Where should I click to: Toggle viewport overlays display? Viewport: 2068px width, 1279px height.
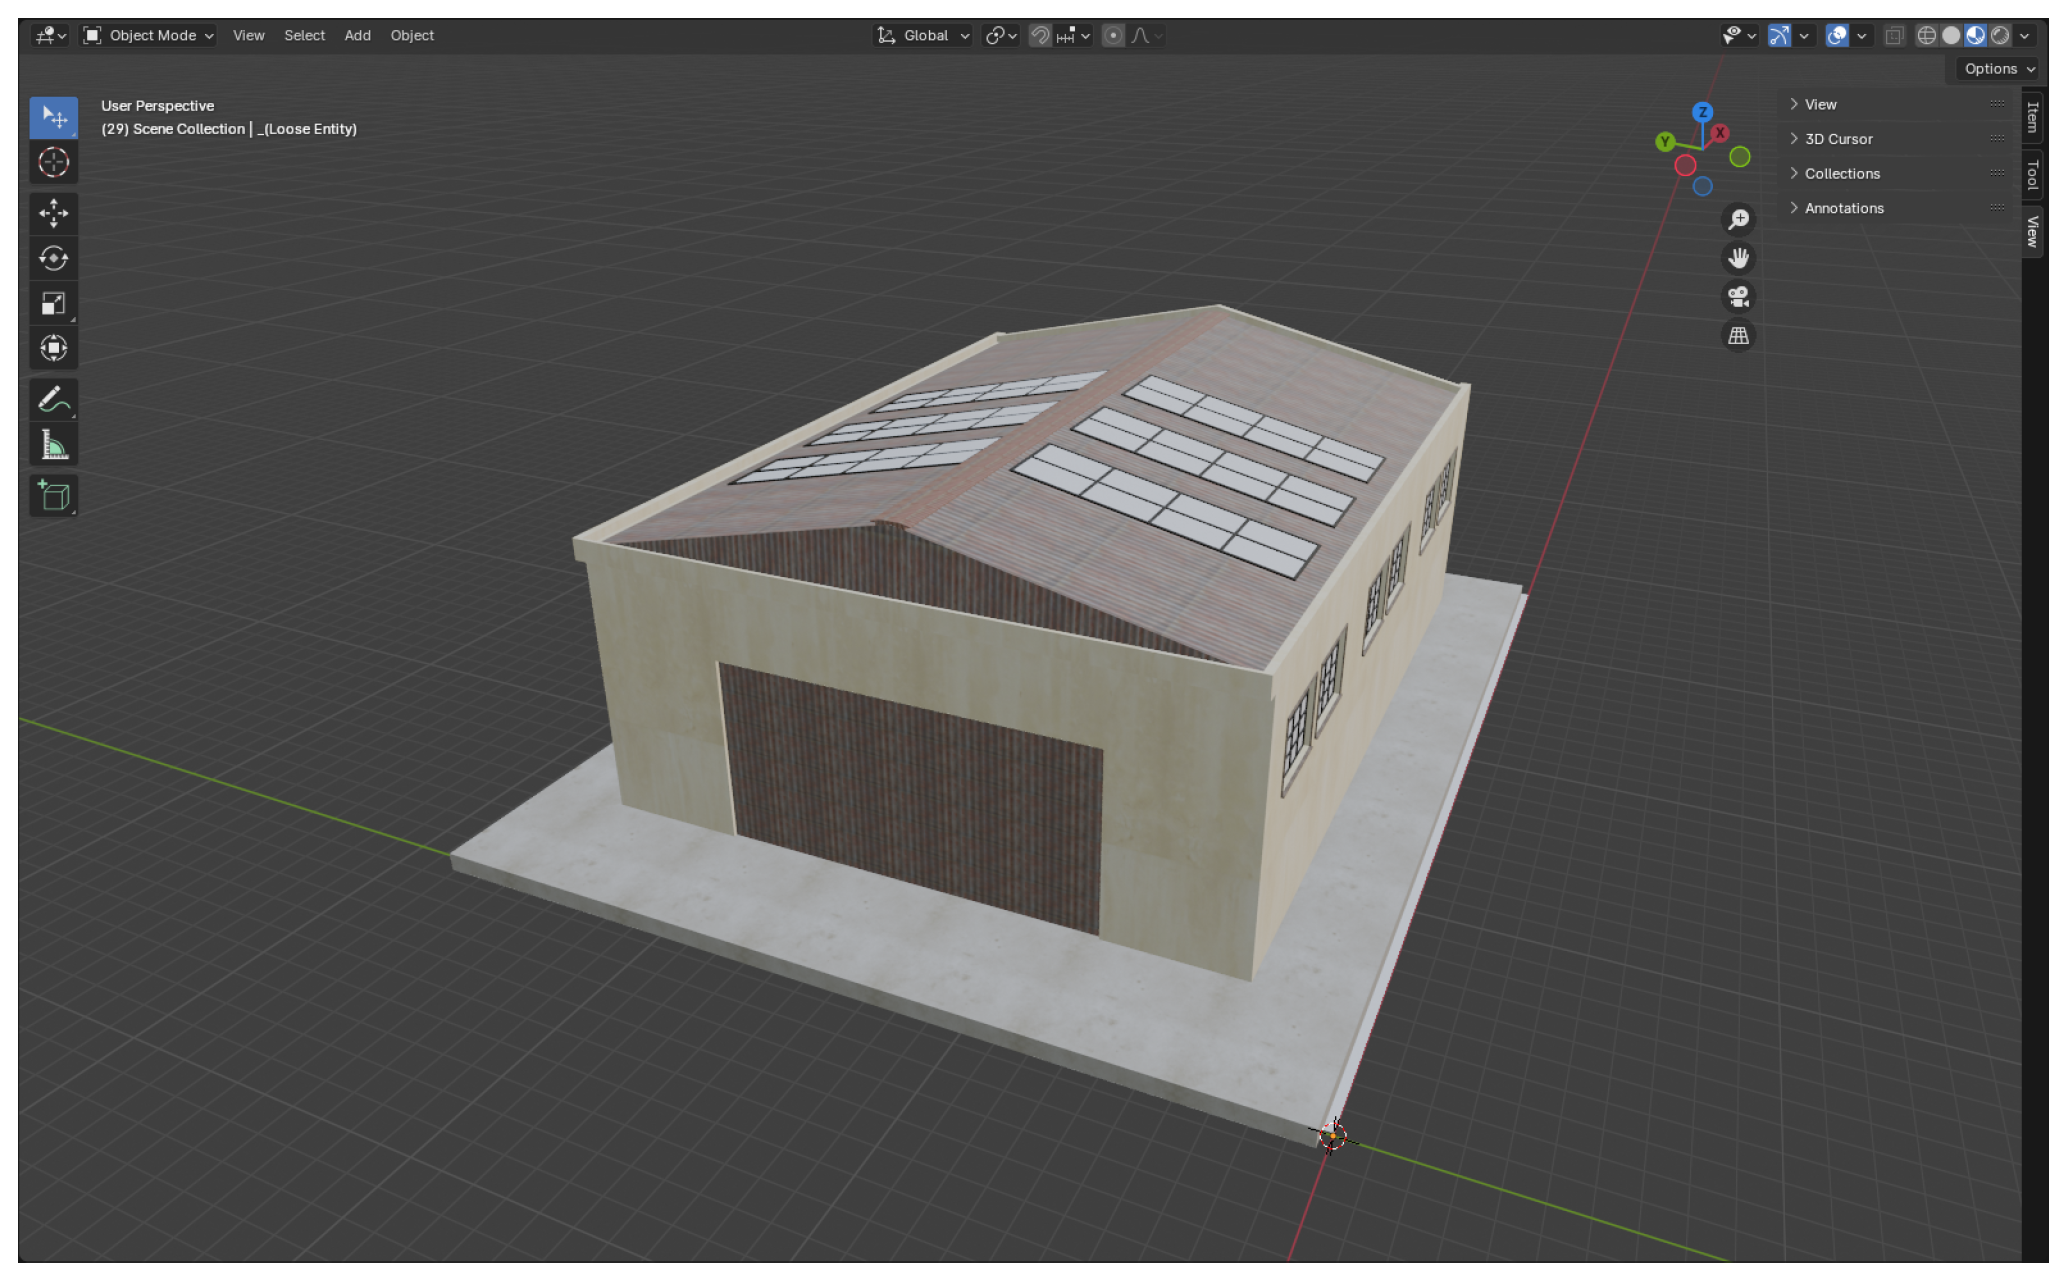pyautogui.click(x=1837, y=36)
